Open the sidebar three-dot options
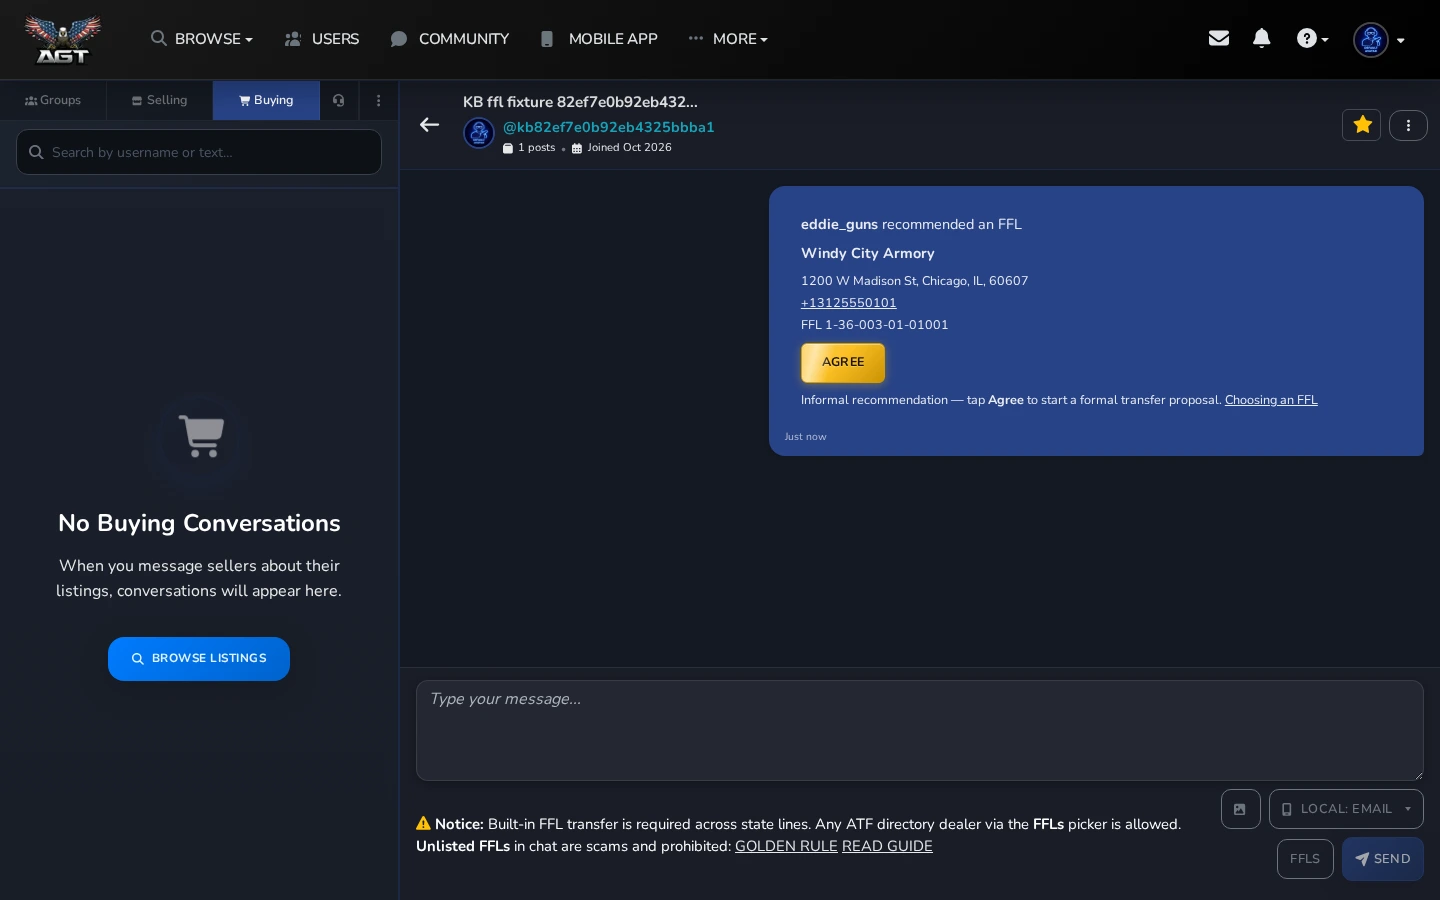This screenshot has width=1440, height=900. click(378, 100)
